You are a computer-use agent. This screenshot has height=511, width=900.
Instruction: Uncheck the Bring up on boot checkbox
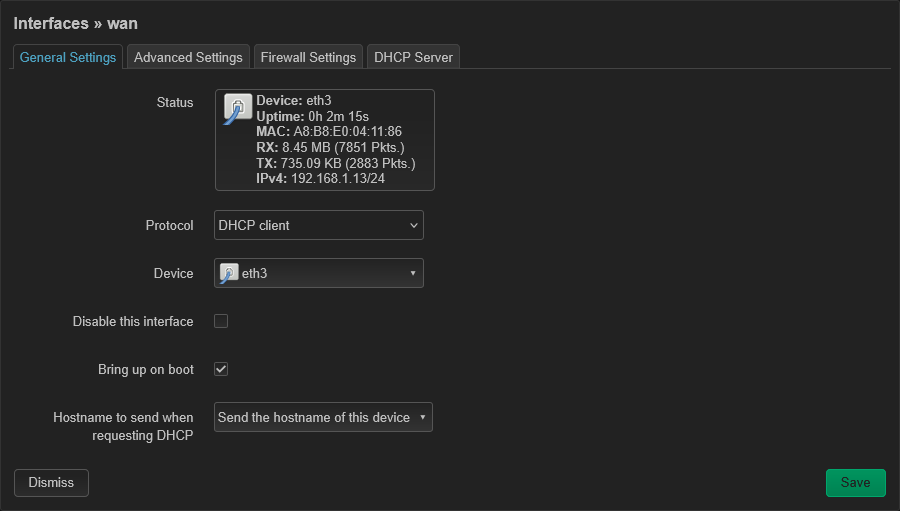tap(221, 369)
